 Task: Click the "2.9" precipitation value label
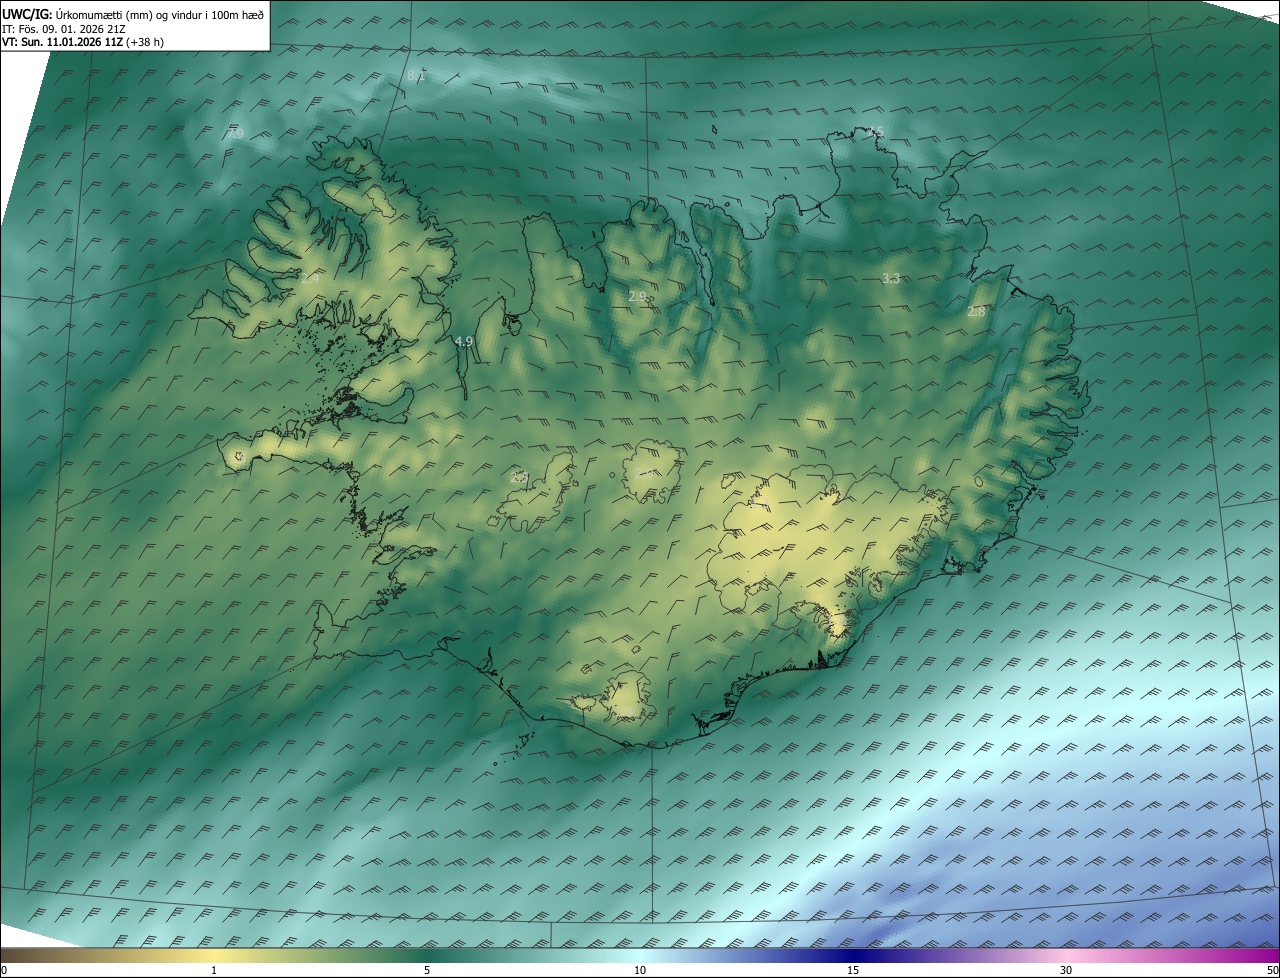[x=637, y=296]
